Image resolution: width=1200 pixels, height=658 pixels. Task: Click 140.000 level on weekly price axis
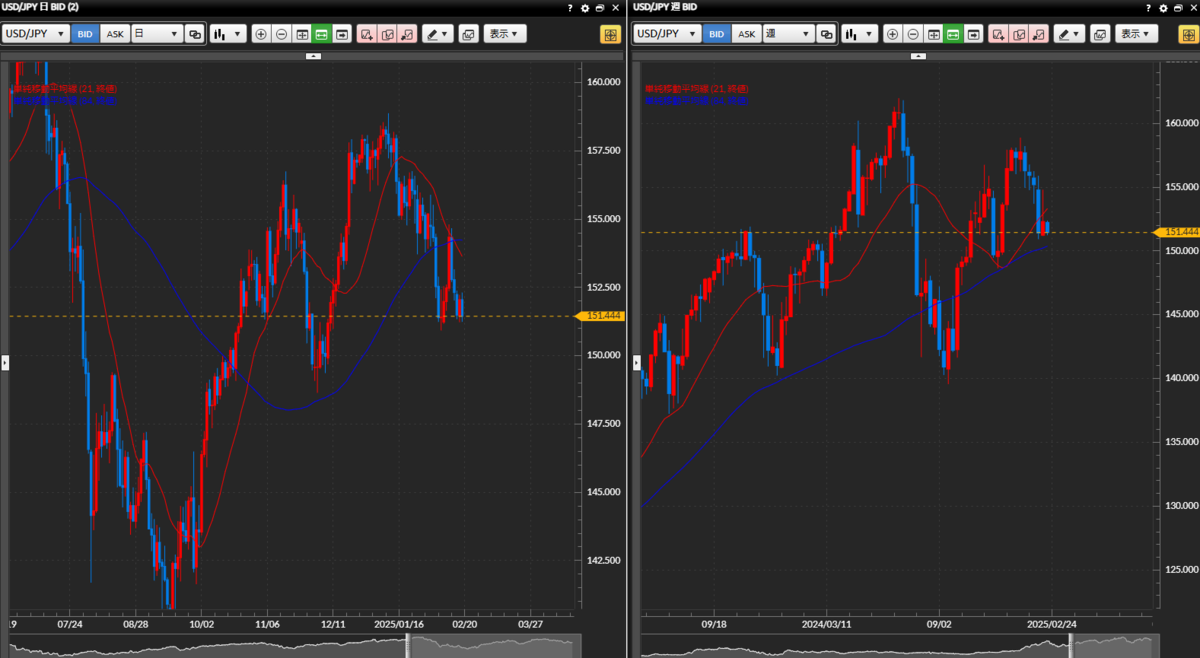click(1181, 378)
